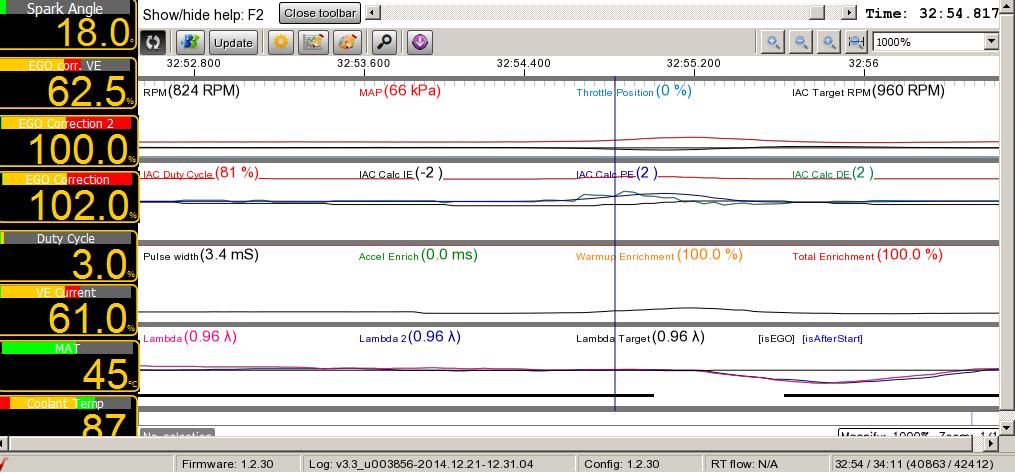Click the 32:56 time axis tick

pos(864,63)
